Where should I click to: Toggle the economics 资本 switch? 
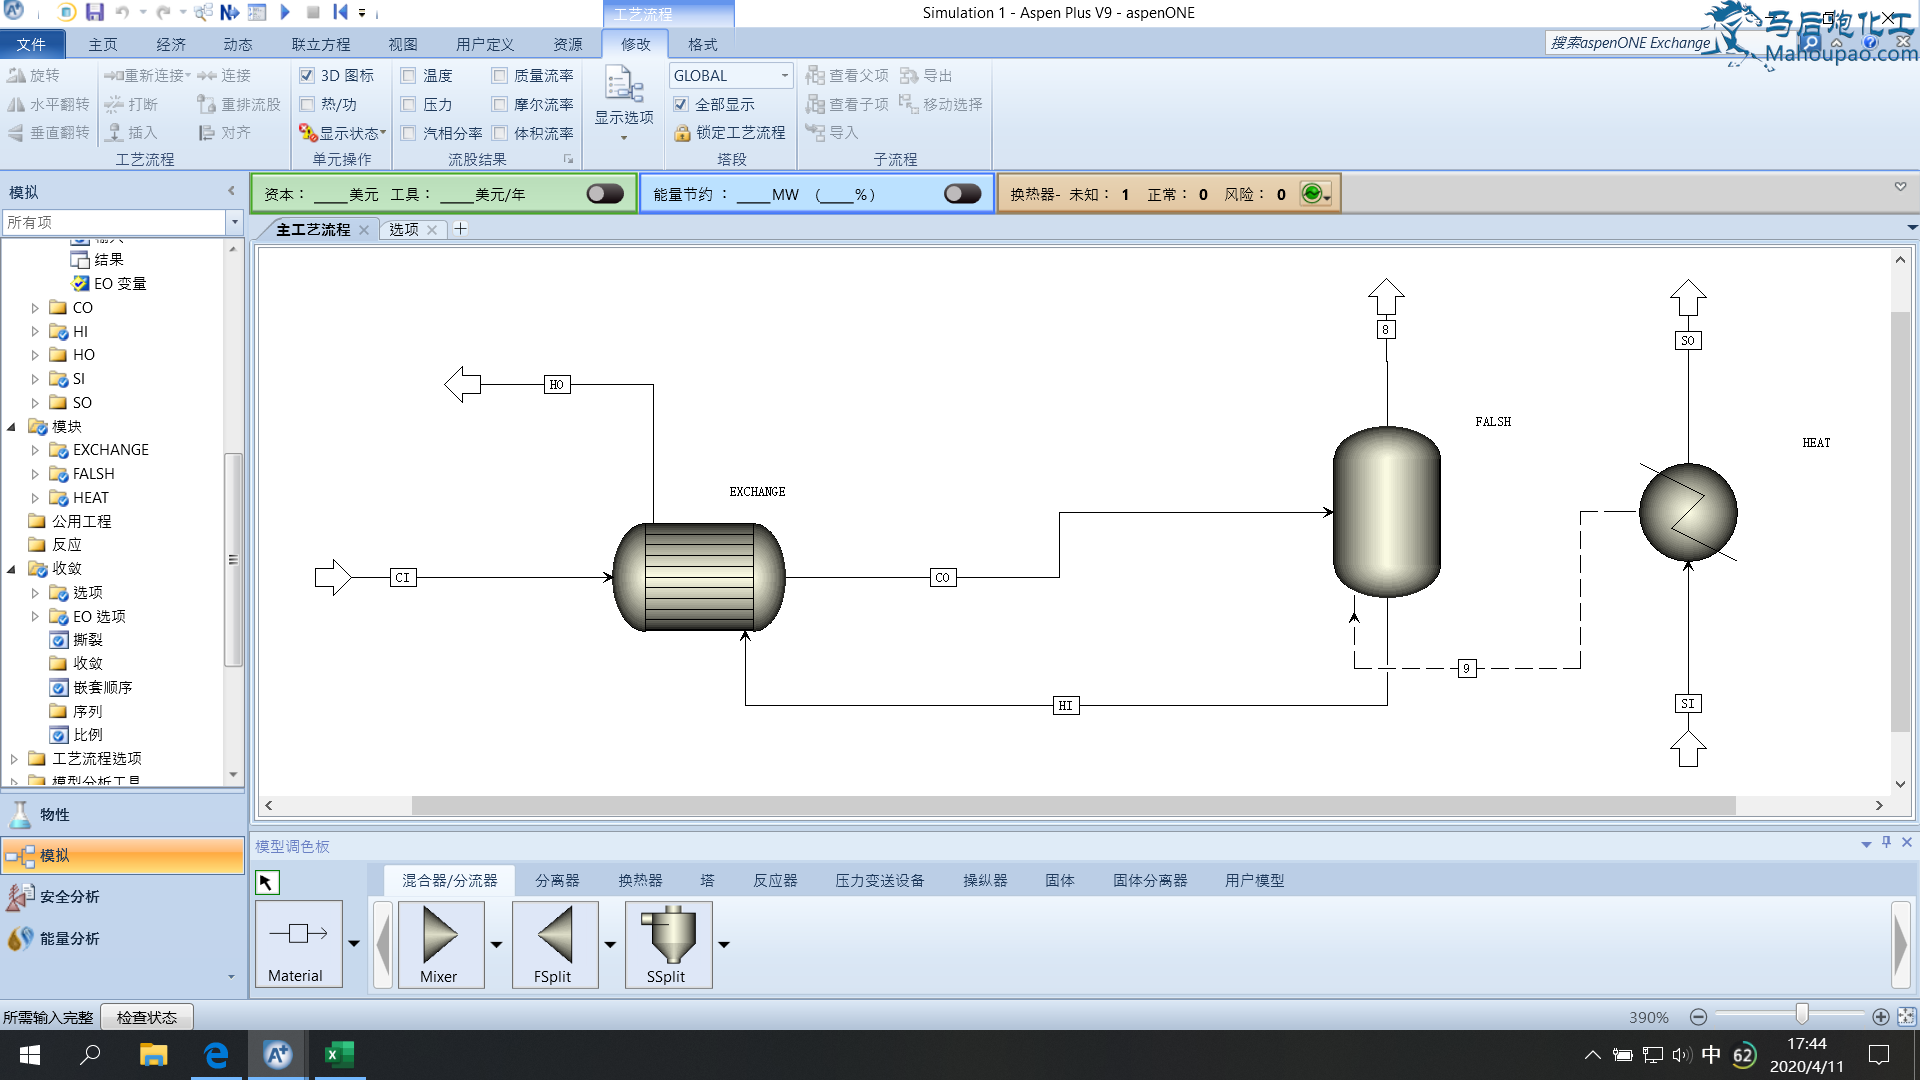tap(605, 194)
